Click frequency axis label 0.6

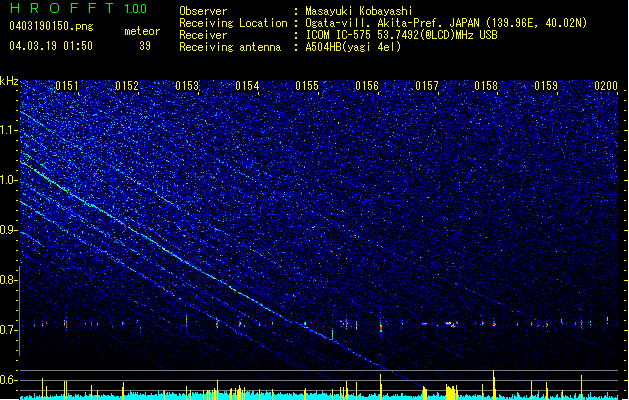tap(8, 380)
